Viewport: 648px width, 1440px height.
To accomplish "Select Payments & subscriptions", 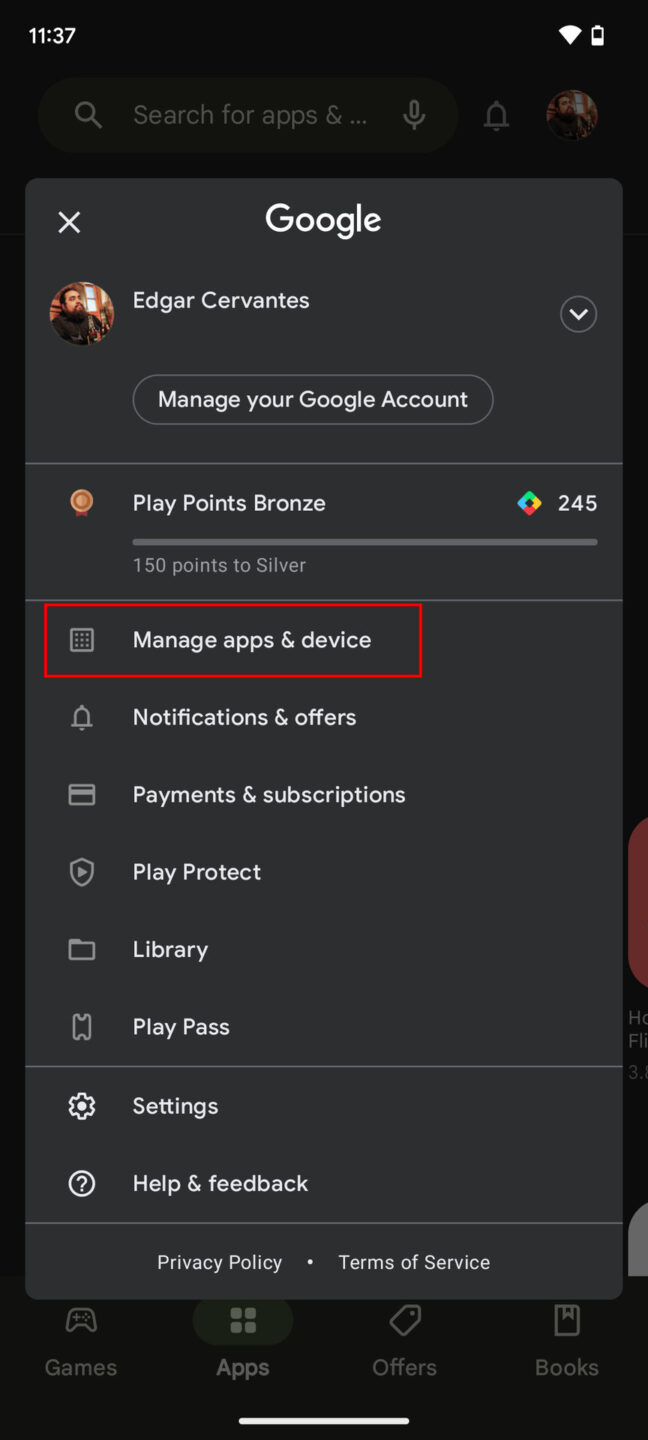I will [x=268, y=794].
